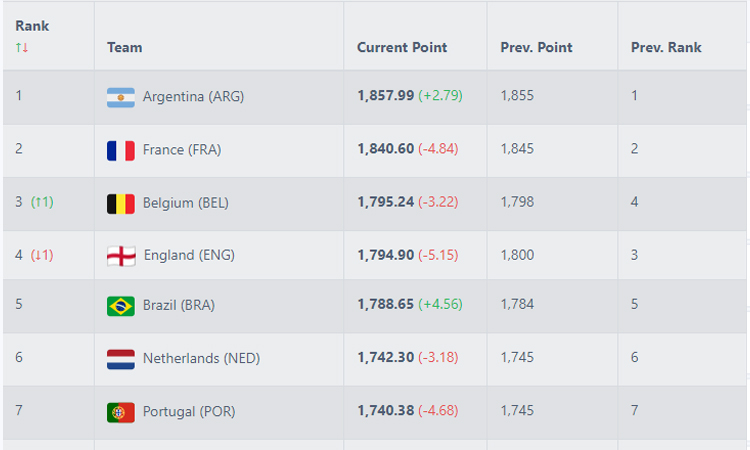The width and height of the screenshot is (750, 450).
Task: Click the Belgium flag icon
Action: click(121, 204)
